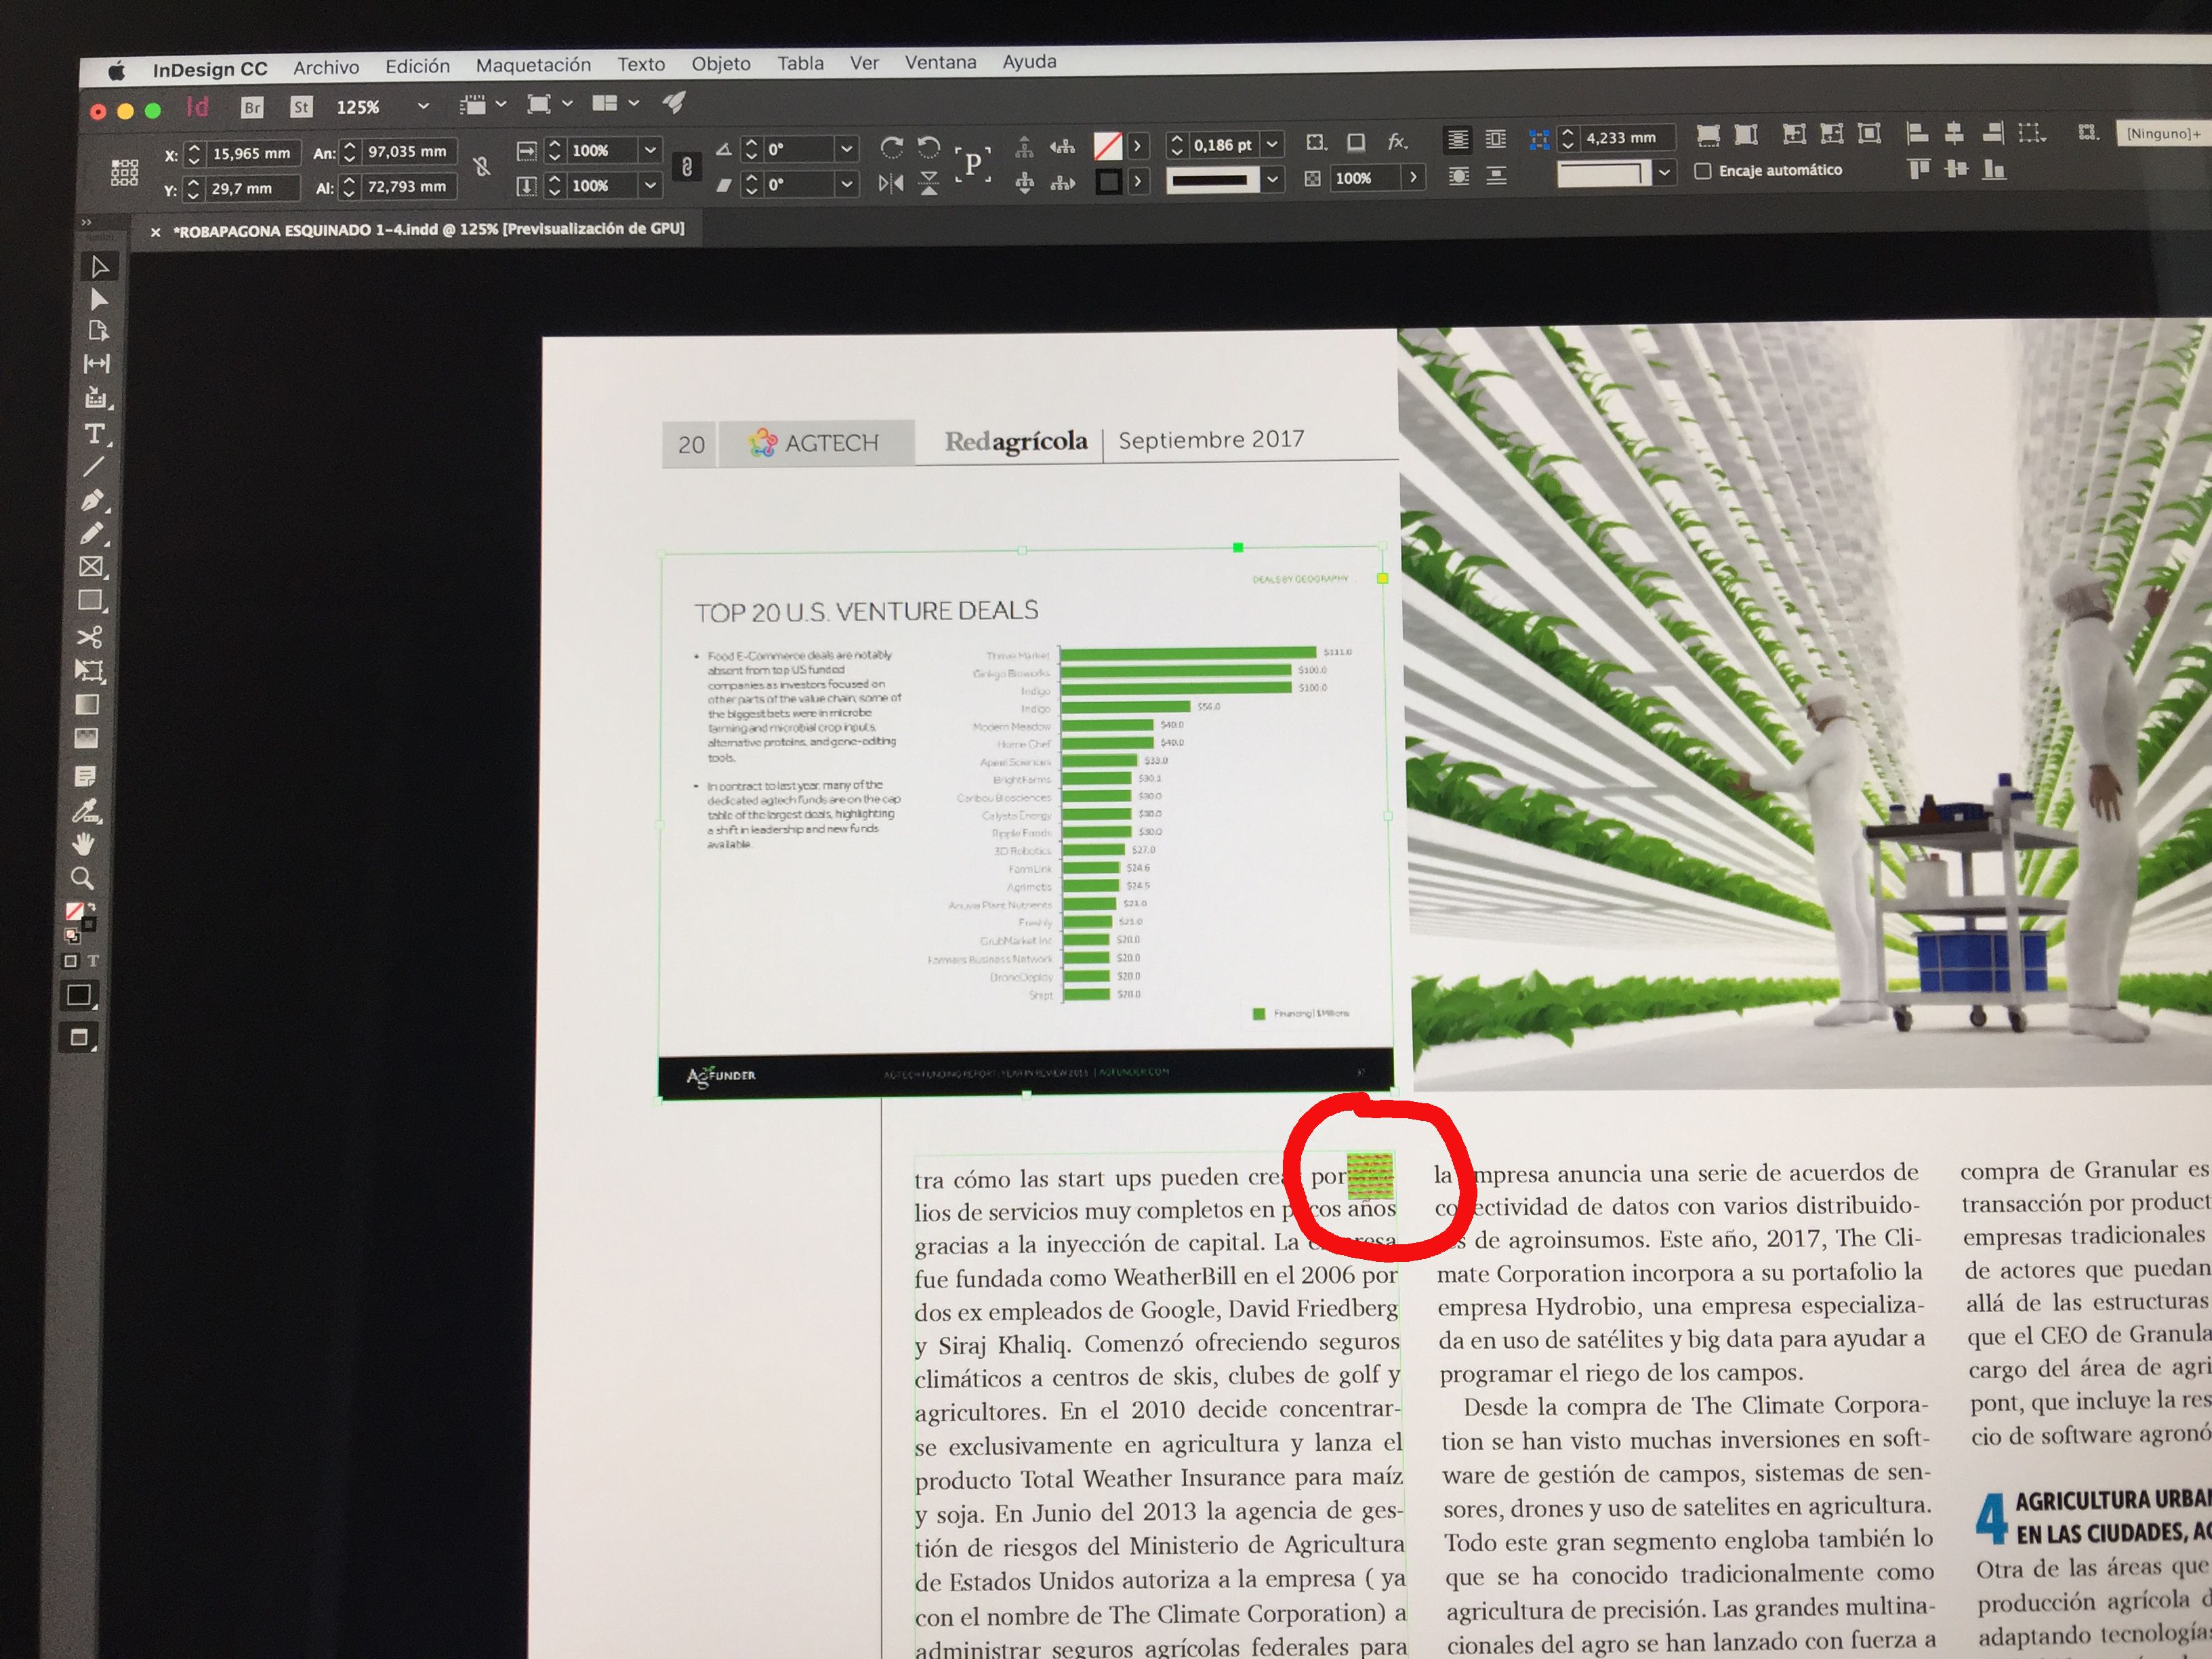Select the Gradient Feather tool

tap(87, 739)
